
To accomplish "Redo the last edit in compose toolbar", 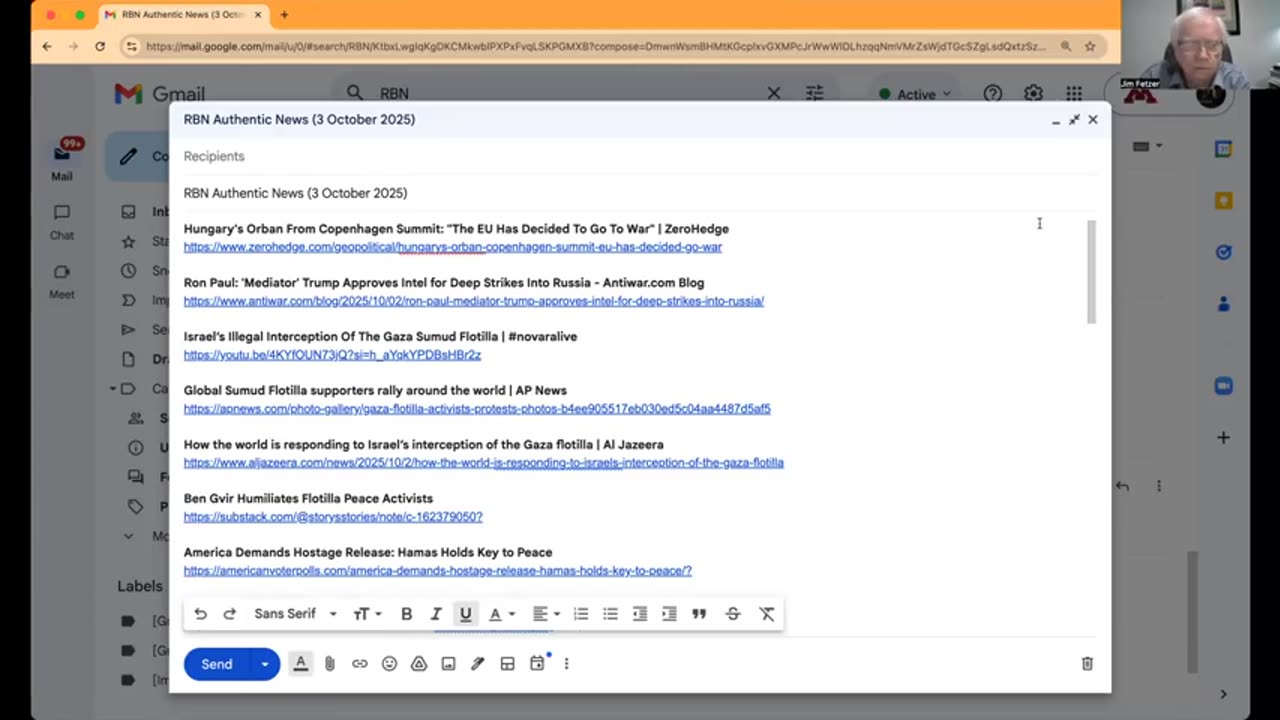I will click(229, 614).
